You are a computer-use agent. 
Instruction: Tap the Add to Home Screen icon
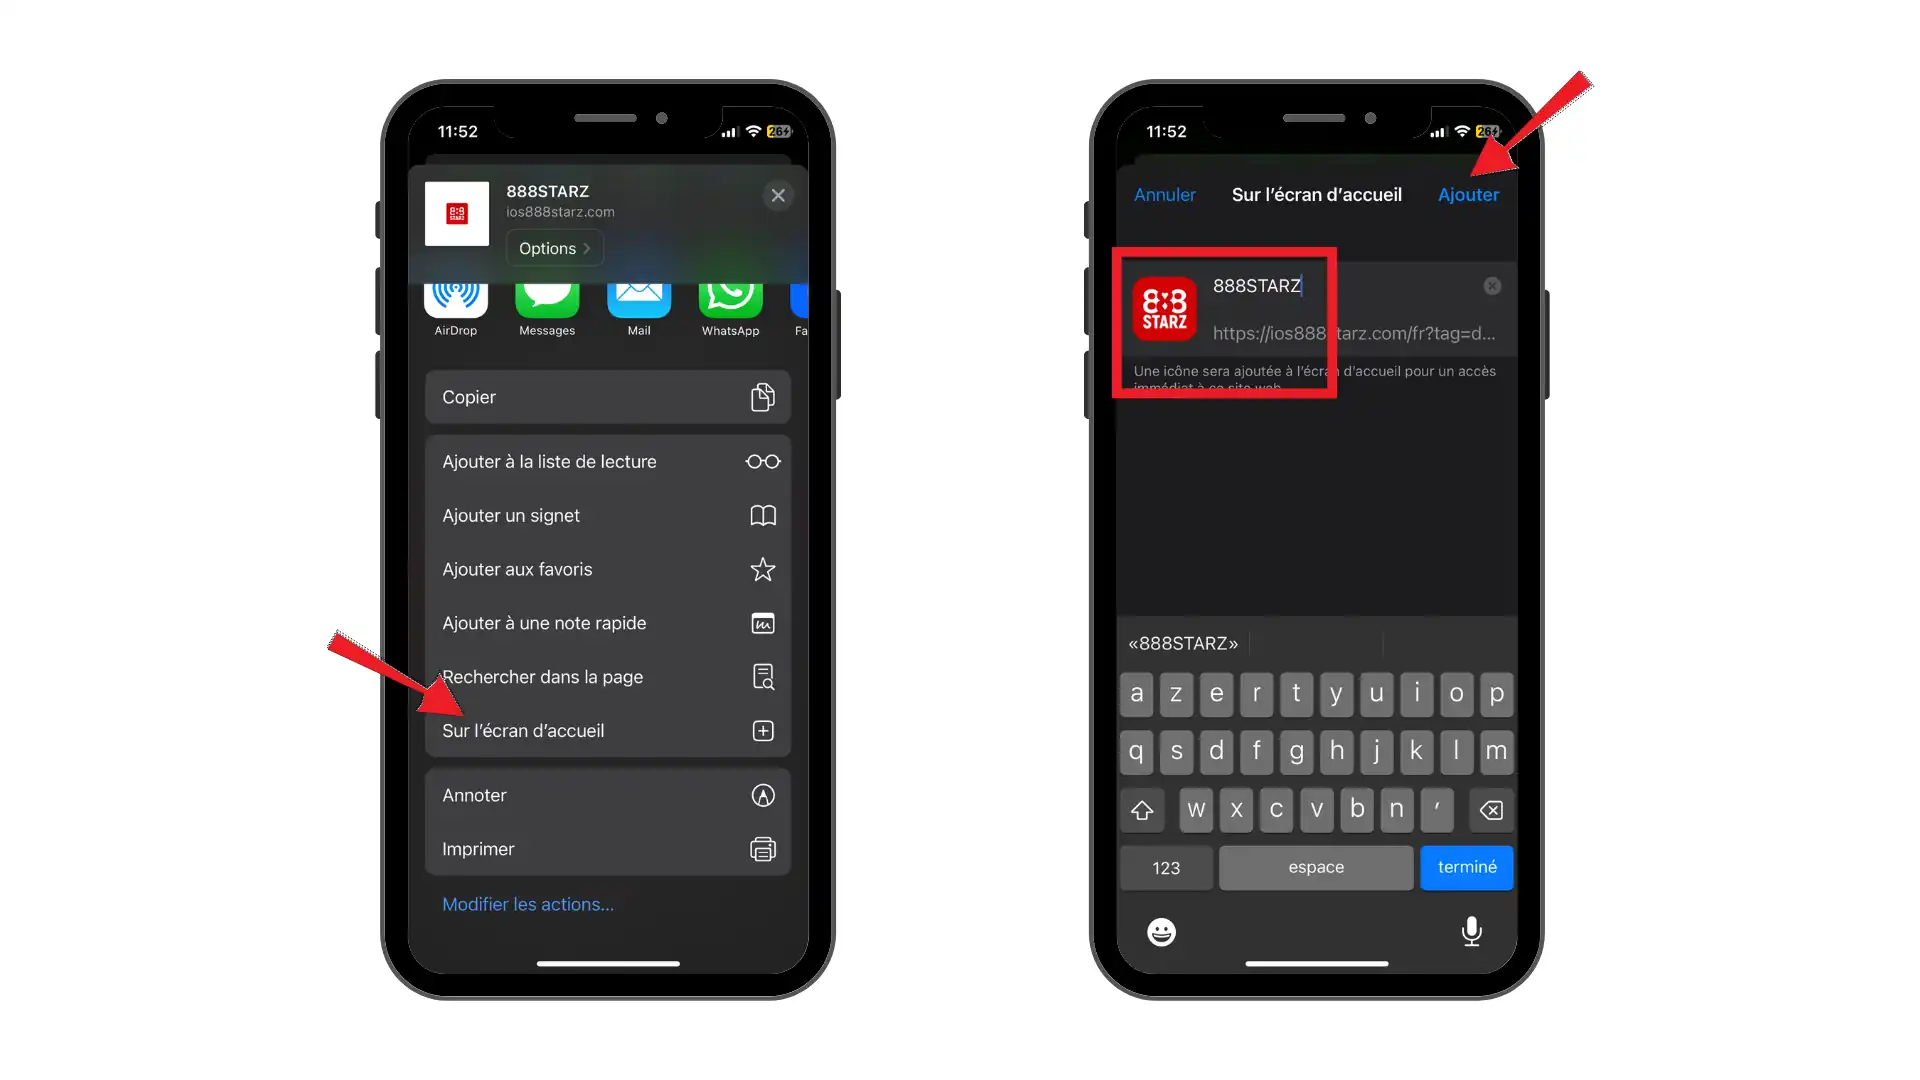tap(764, 731)
